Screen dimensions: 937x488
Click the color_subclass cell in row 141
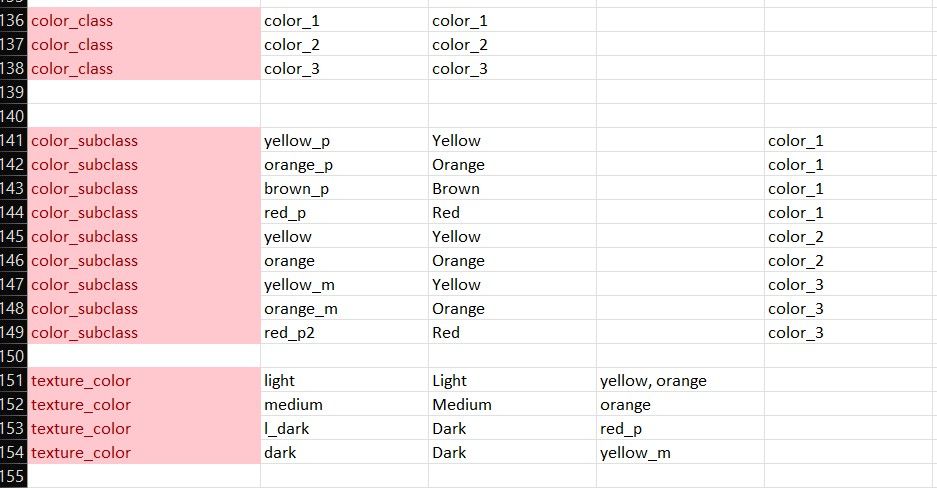point(144,141)
